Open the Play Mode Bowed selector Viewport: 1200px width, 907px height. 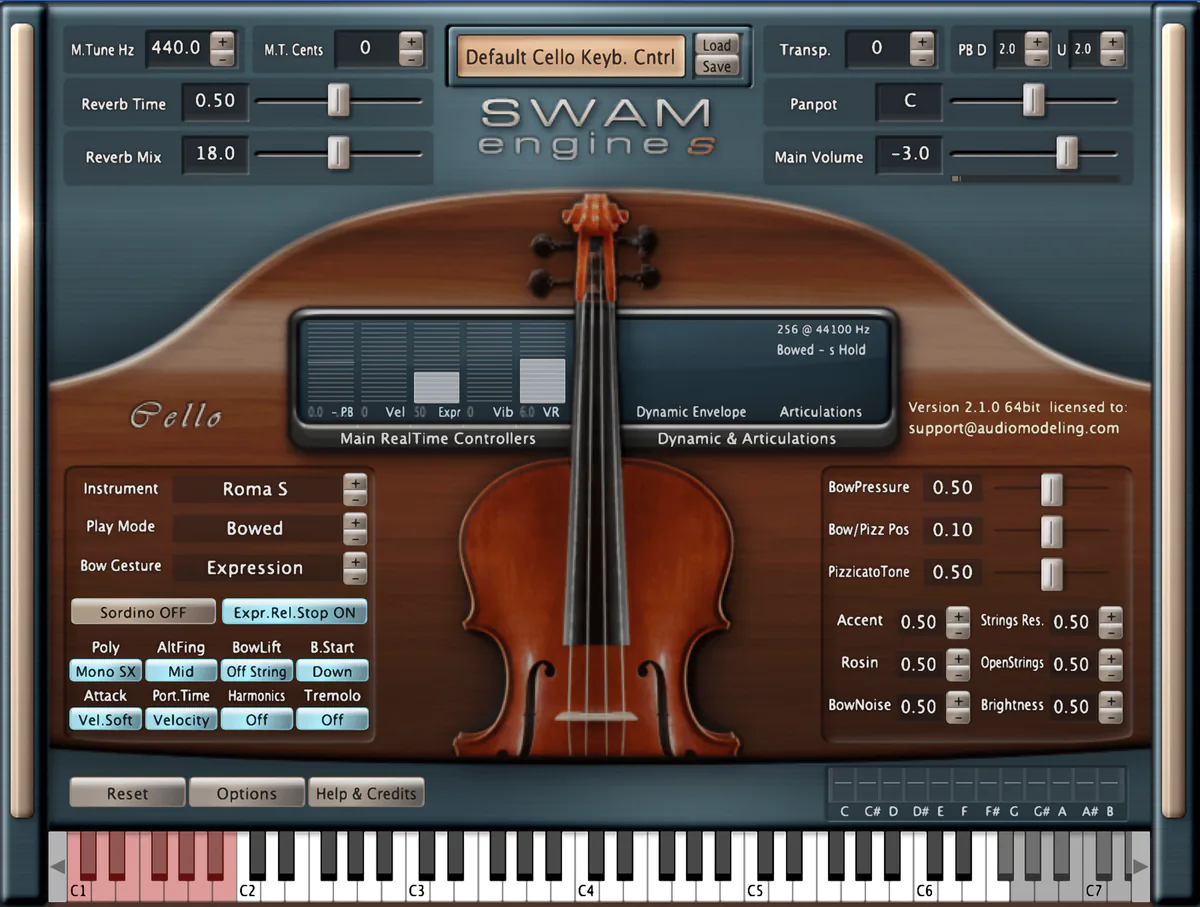tap(256, 528)
